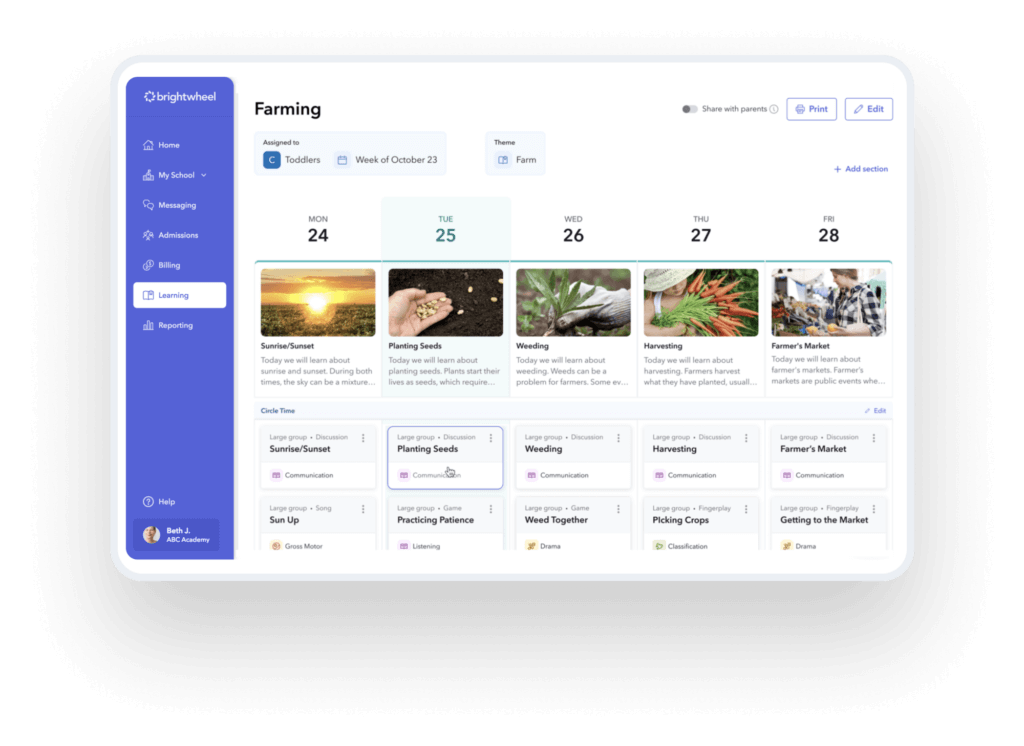Toggle Share with parents switch
The height and width of the screenshot is (746, 1024).
[689, 109]
